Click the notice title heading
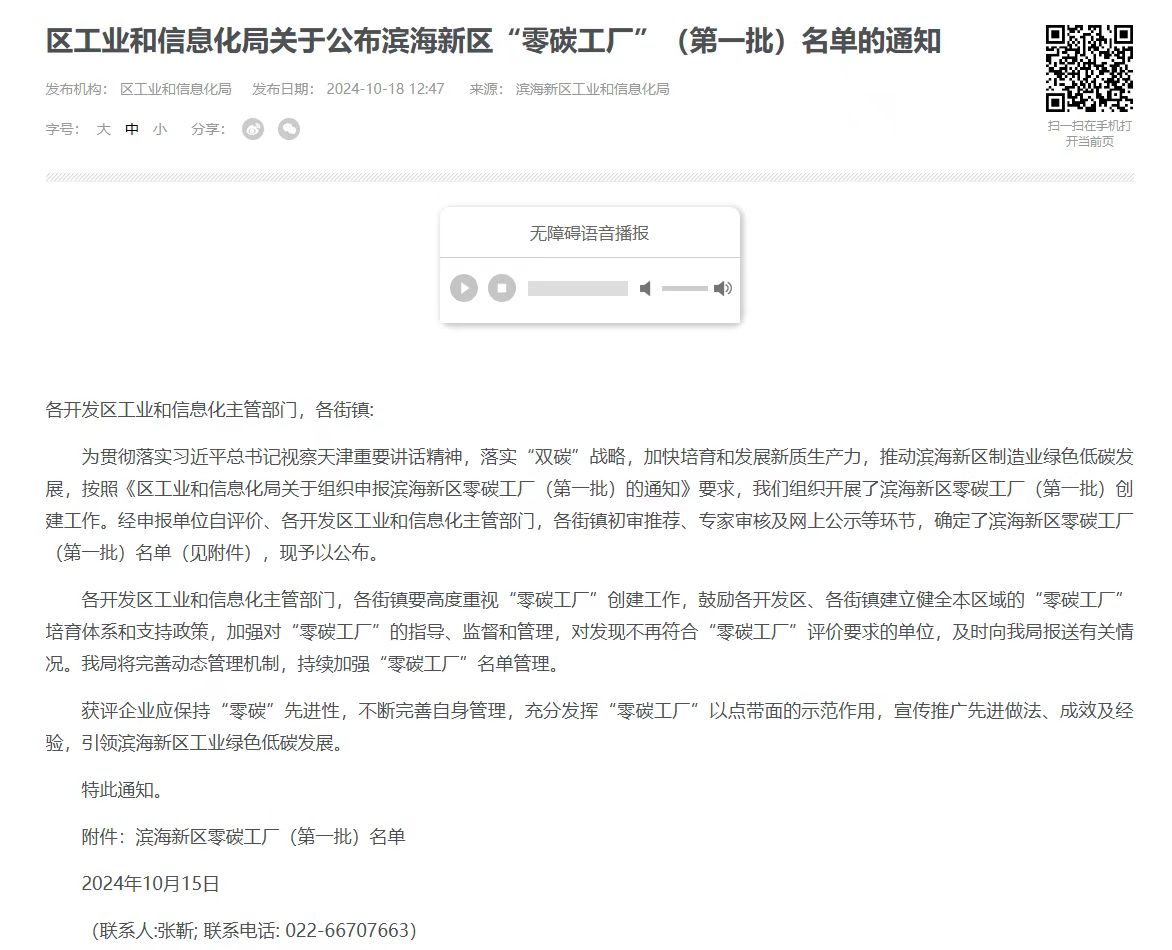Viewport: 1172px width, 950px height. [x=493, y=41]
